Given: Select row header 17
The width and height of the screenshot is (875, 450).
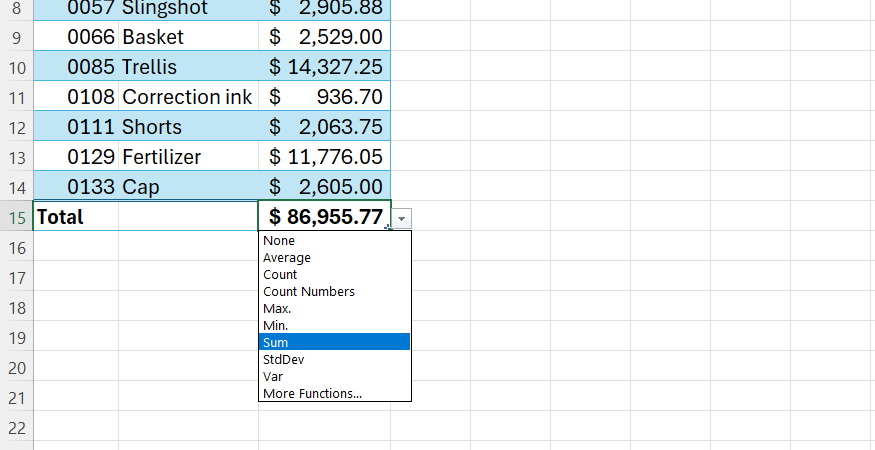Looking at the screenshot, I should (x=17, y=277).
